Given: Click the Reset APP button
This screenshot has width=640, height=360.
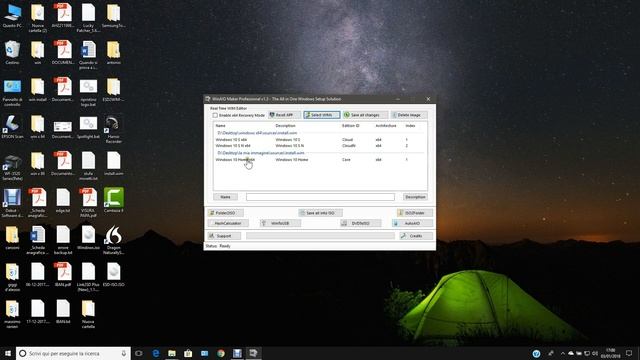Looking at the screenshot, I should click(x=284, y=115).
